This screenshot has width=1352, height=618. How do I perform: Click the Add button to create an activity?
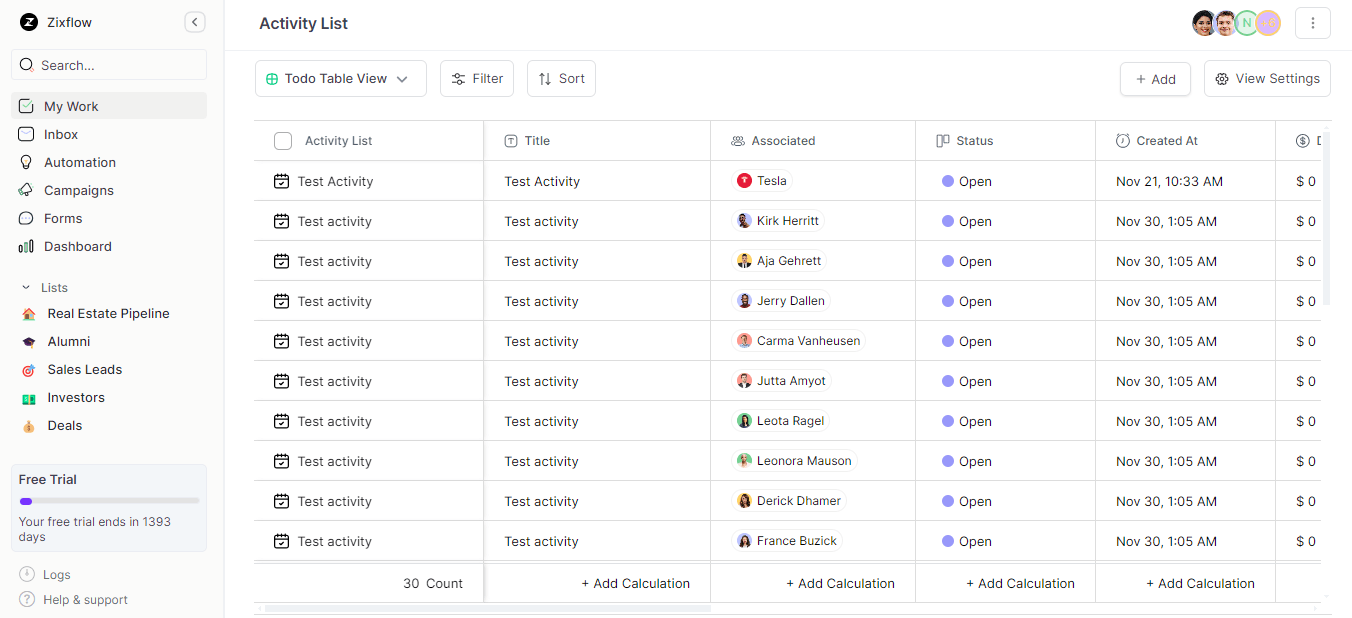tap(1155, 78)
